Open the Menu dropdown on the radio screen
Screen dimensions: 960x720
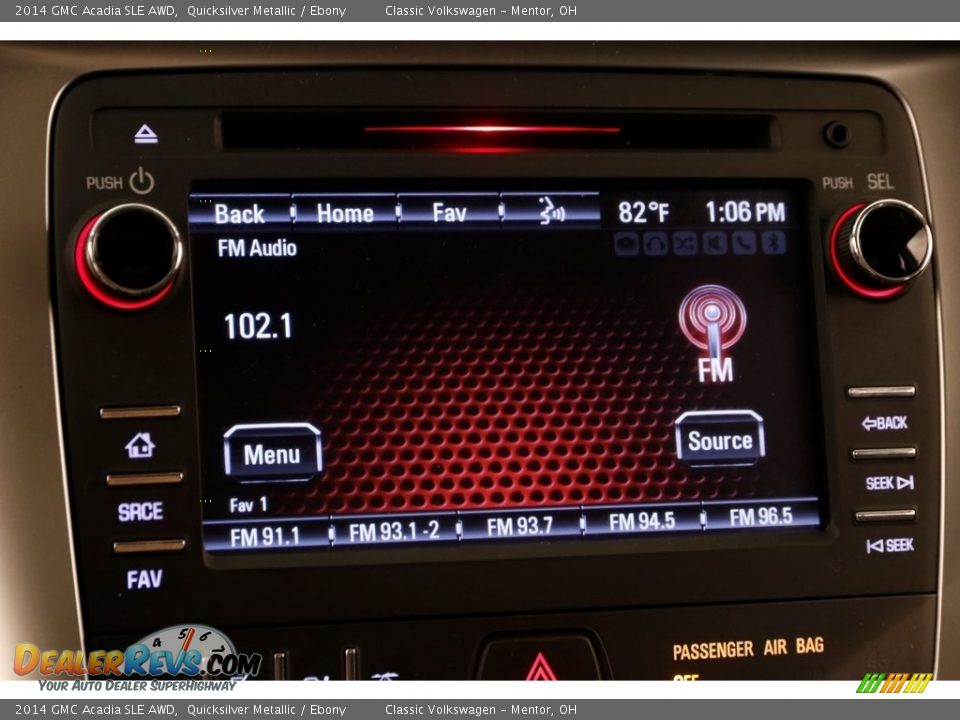[273, 453]
